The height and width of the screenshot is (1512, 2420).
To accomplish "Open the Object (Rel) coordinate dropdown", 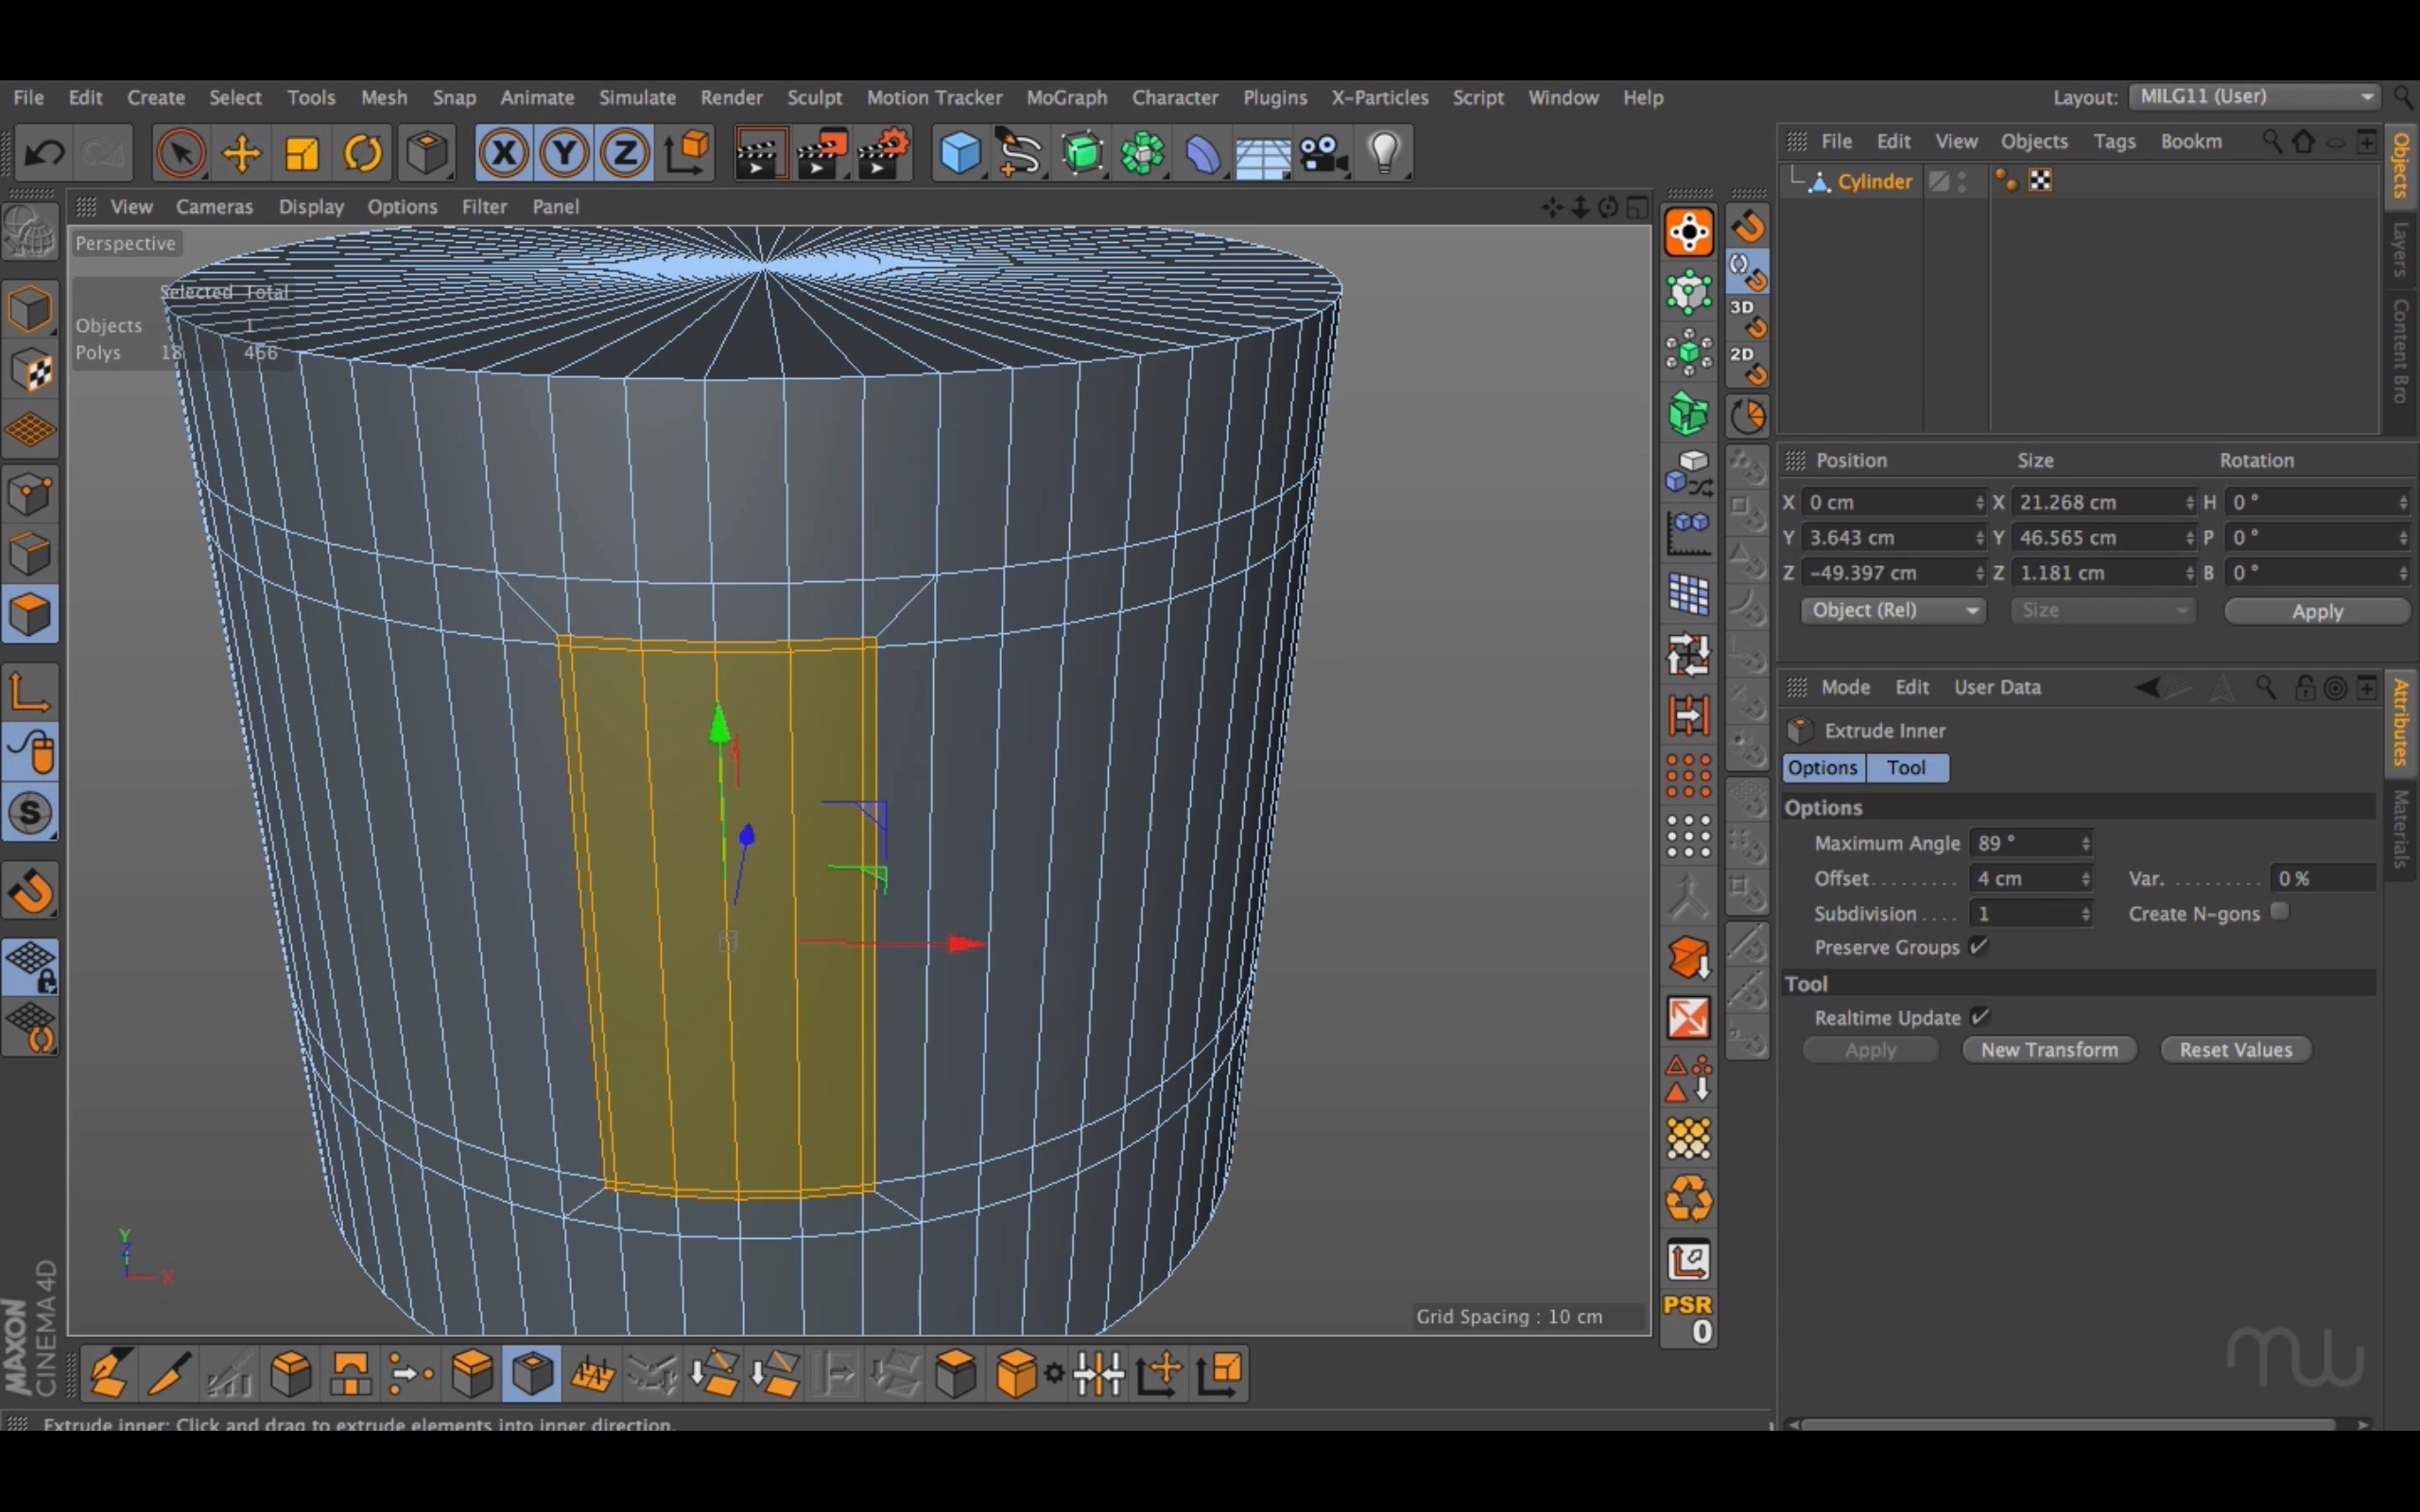I will pos(1893,610).
